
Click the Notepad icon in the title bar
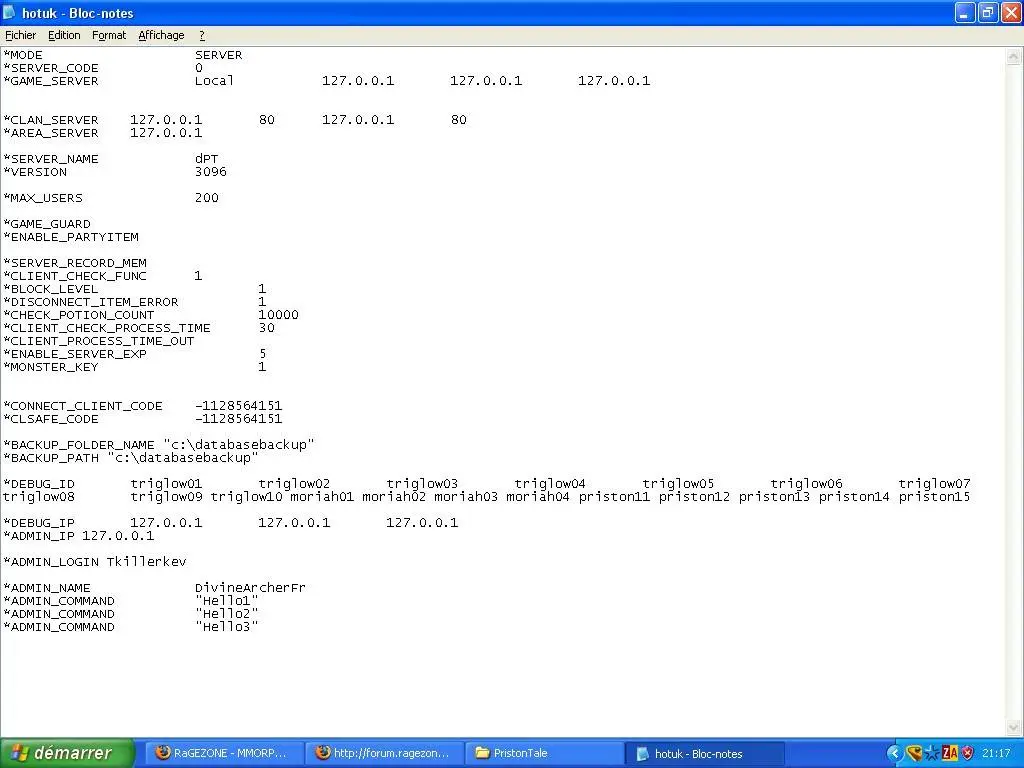click(9, 12)
